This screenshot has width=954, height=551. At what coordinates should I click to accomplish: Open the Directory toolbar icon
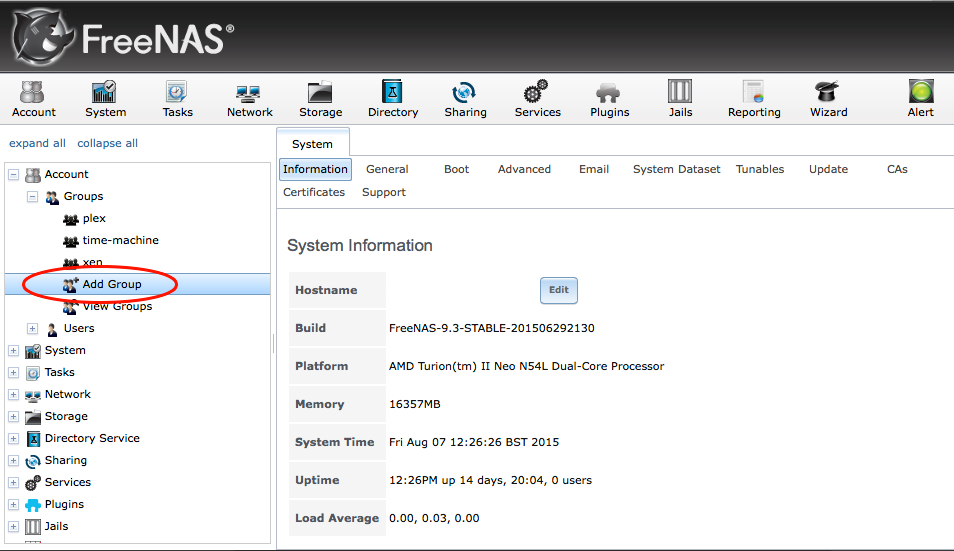pos(392,99)
